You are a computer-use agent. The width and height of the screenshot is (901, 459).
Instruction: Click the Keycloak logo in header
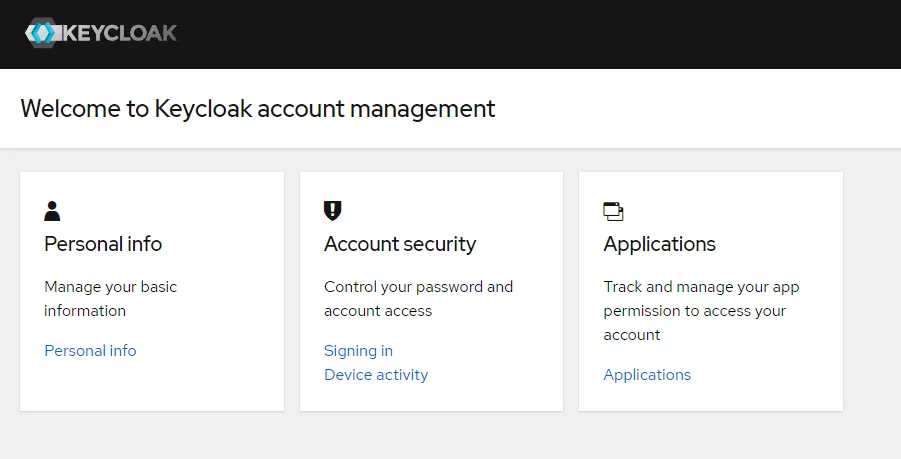point(101,33)
